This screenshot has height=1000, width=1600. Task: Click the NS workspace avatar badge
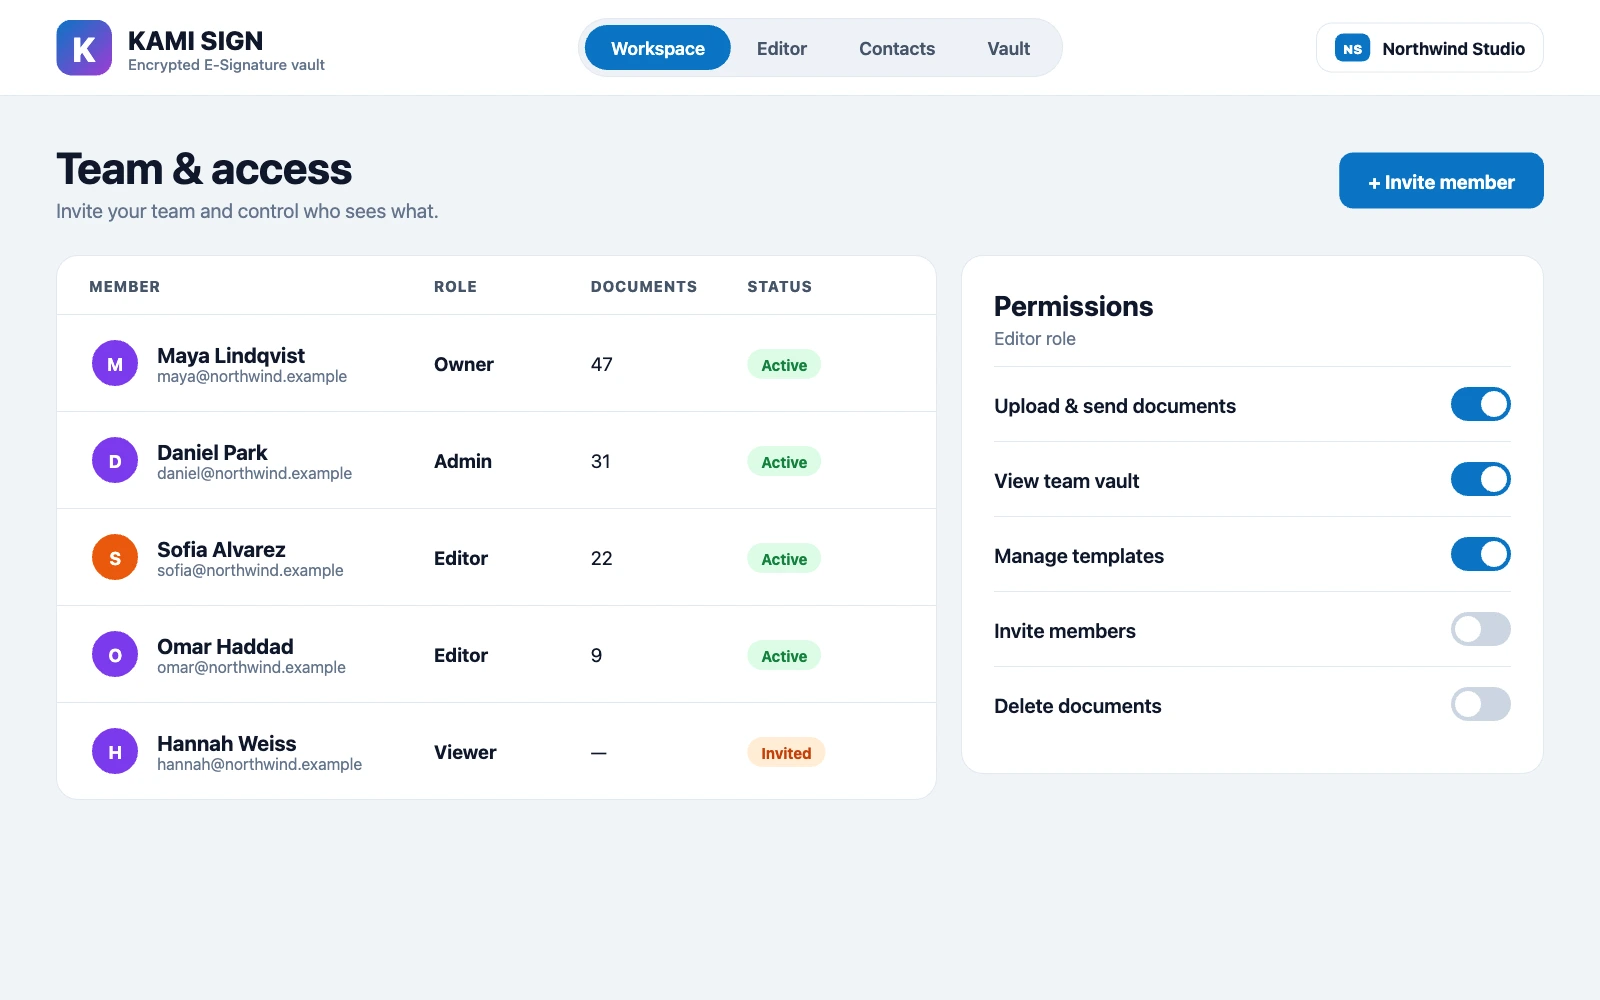click(1352, 48)
